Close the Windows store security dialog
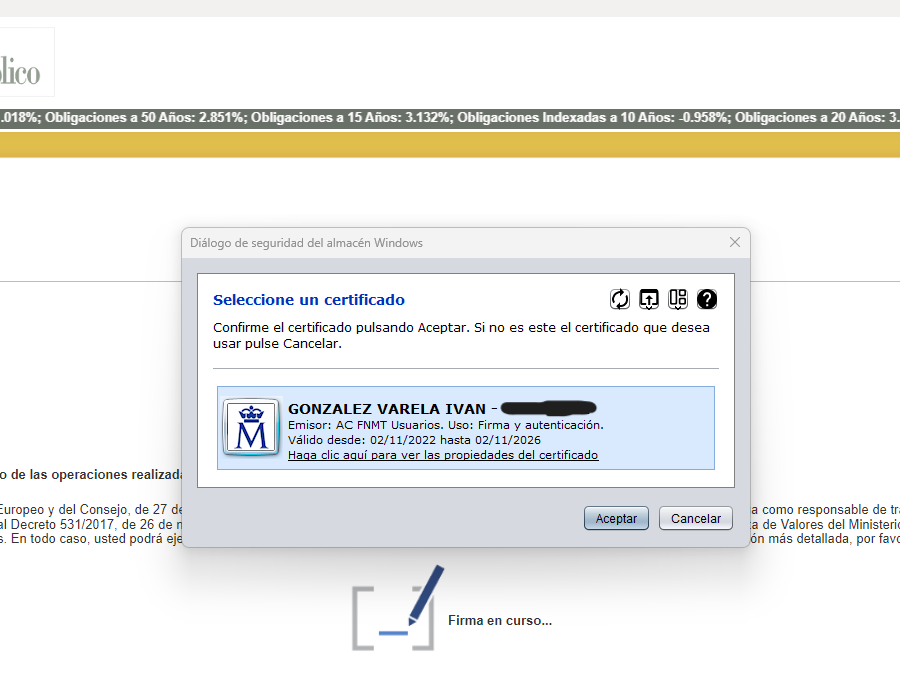This screenshot has width=900, height=674. (x=735, y=242)
